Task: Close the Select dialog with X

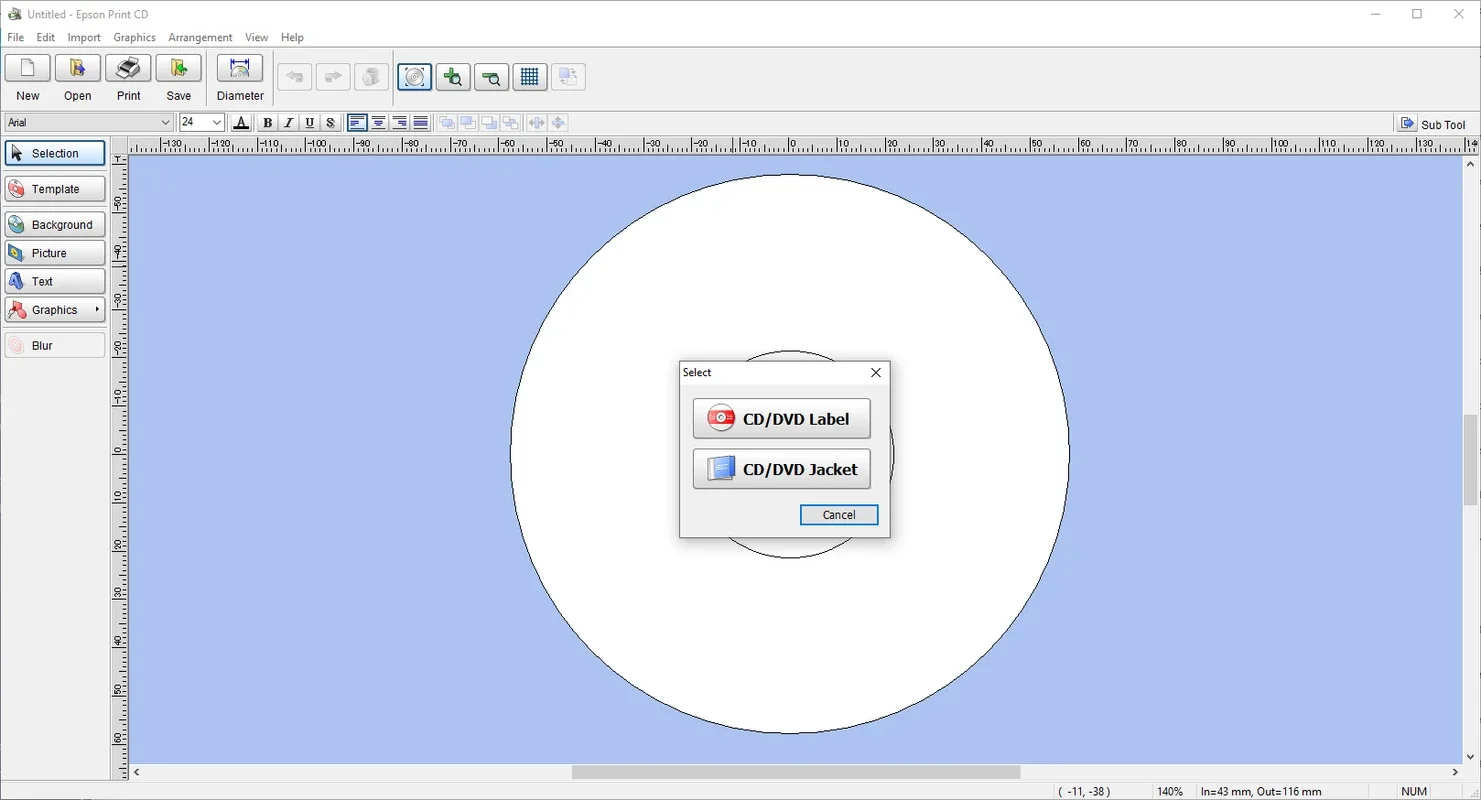Action: click(876, 372)
